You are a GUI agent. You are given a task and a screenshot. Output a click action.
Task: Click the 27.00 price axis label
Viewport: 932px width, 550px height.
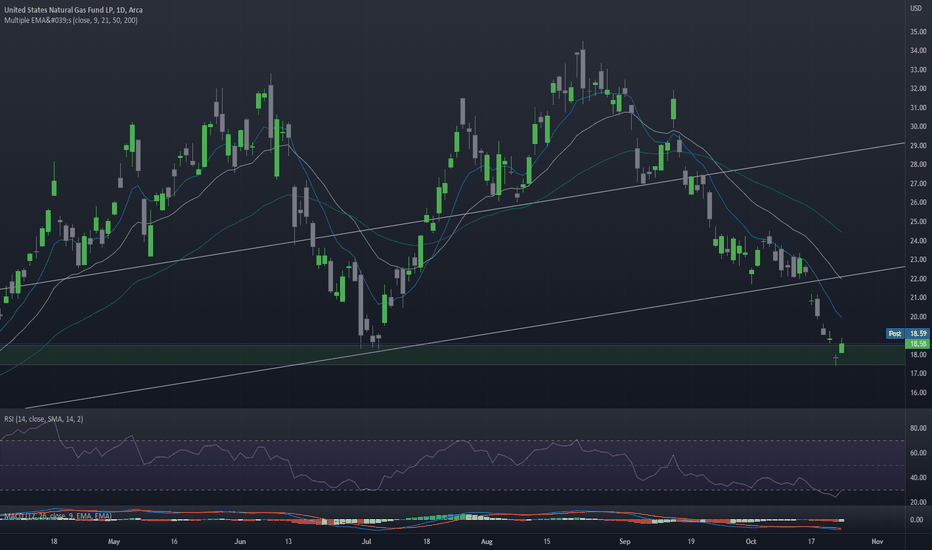918,184
